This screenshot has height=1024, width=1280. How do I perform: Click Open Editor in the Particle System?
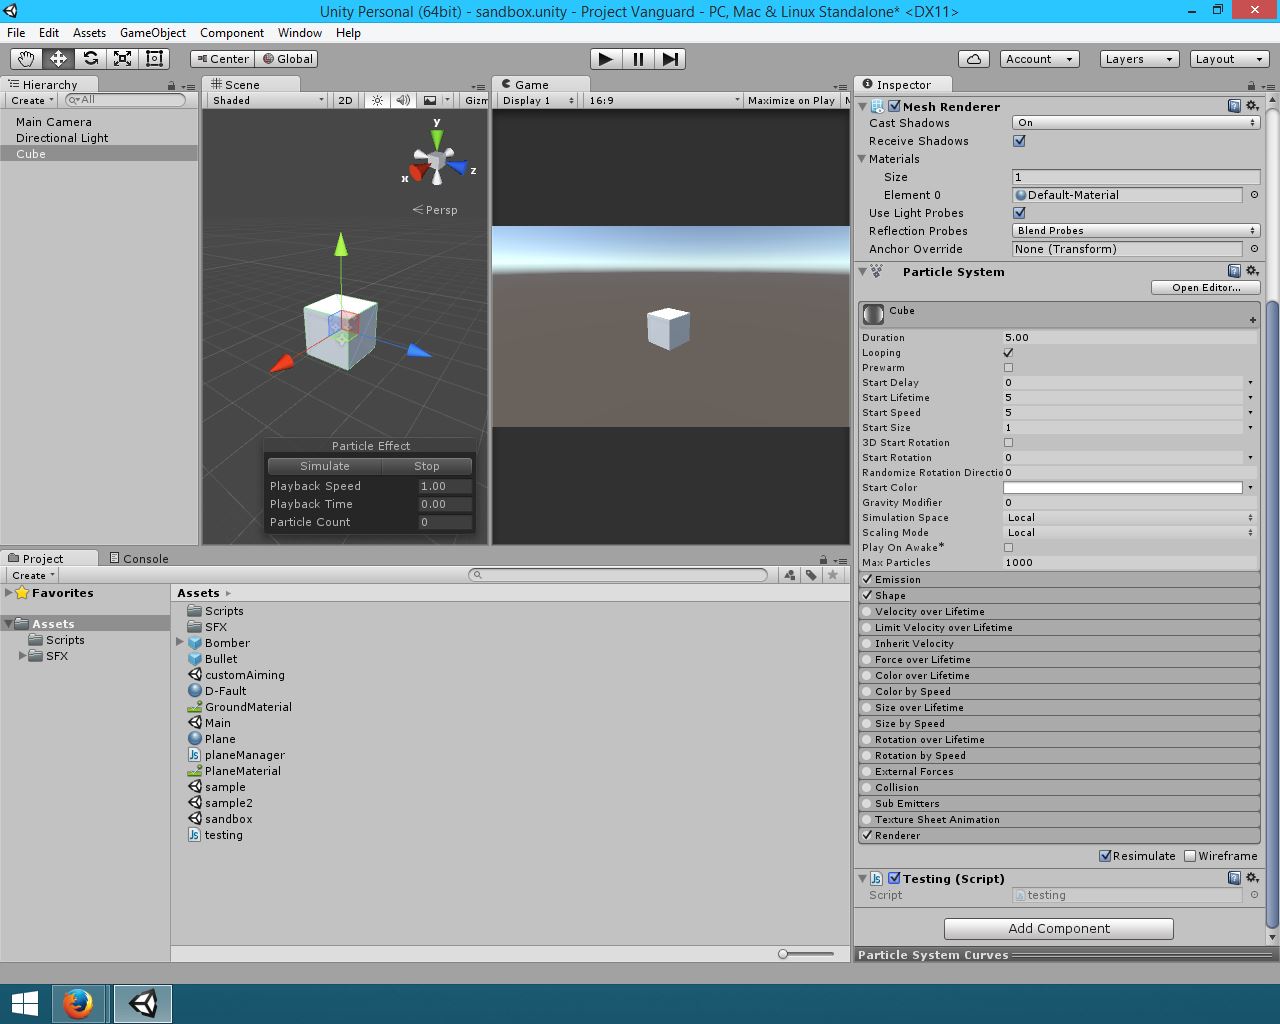(1205, 287)
